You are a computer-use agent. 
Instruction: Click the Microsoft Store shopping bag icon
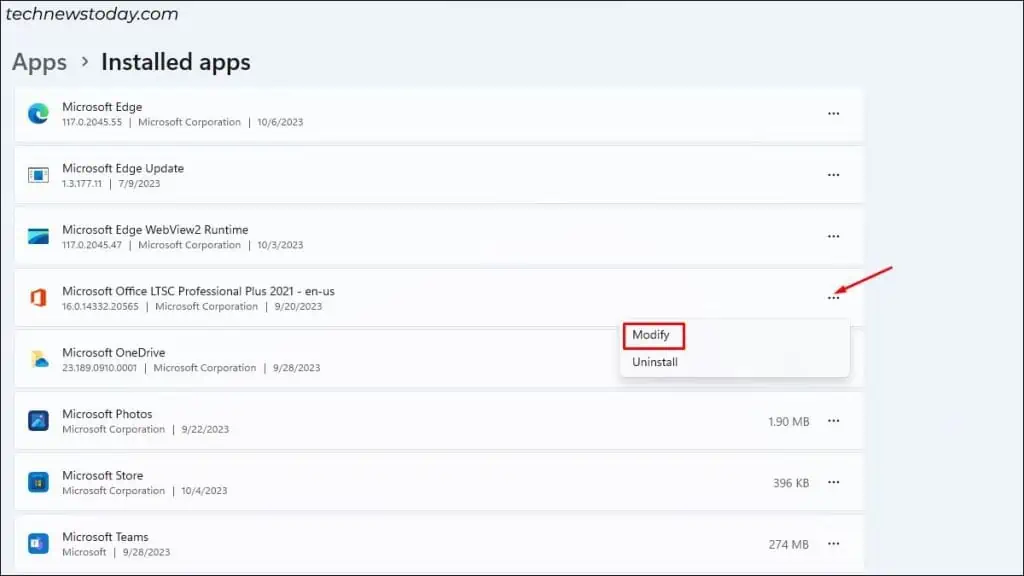38,482
